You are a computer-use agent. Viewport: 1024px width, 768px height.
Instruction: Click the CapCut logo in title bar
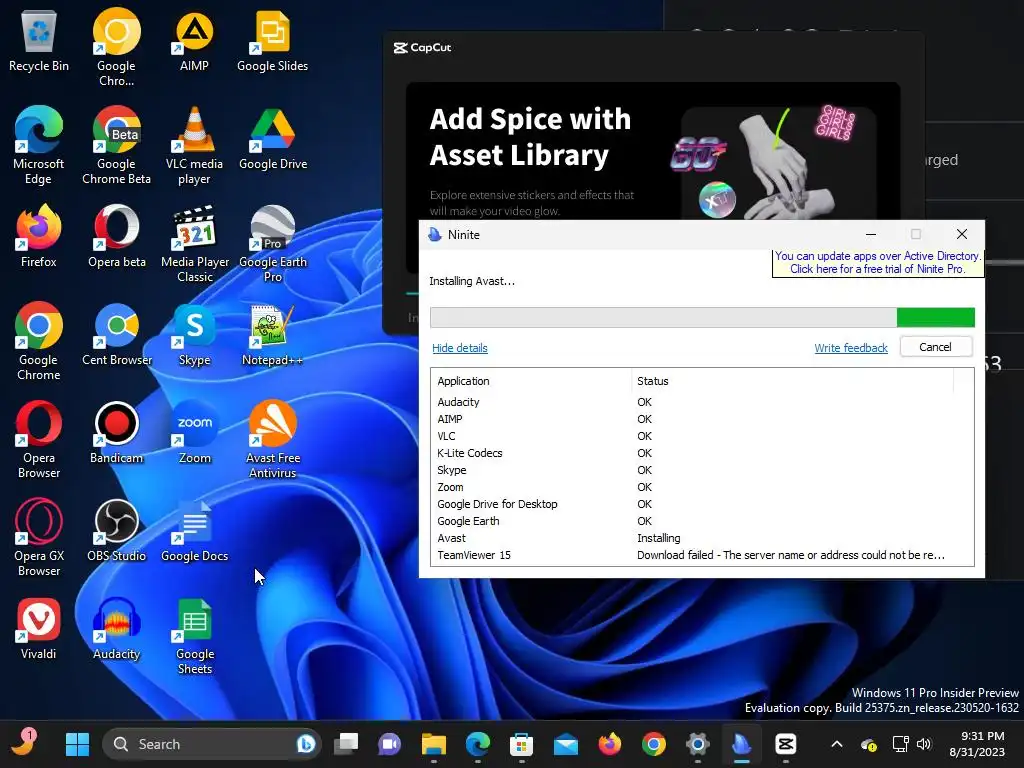[x=422, y=48]
